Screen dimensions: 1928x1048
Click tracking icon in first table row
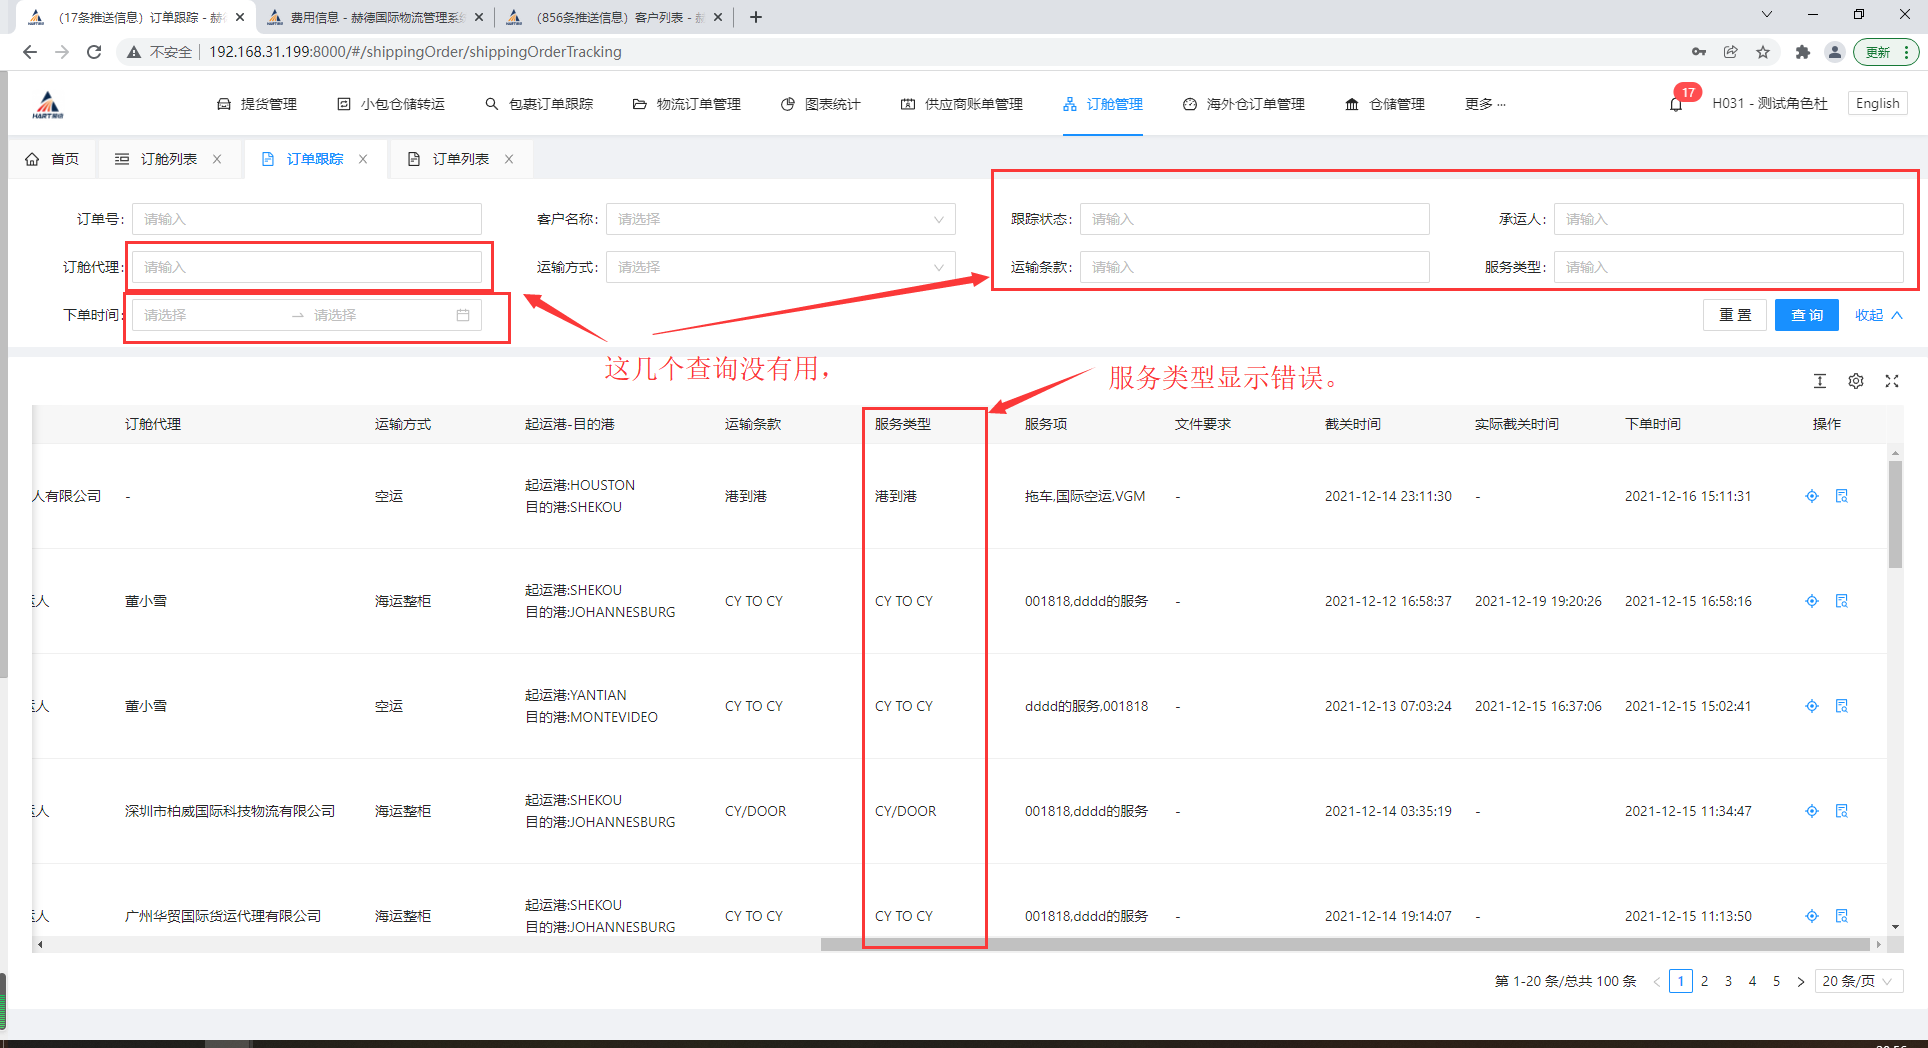(1812, 496)
